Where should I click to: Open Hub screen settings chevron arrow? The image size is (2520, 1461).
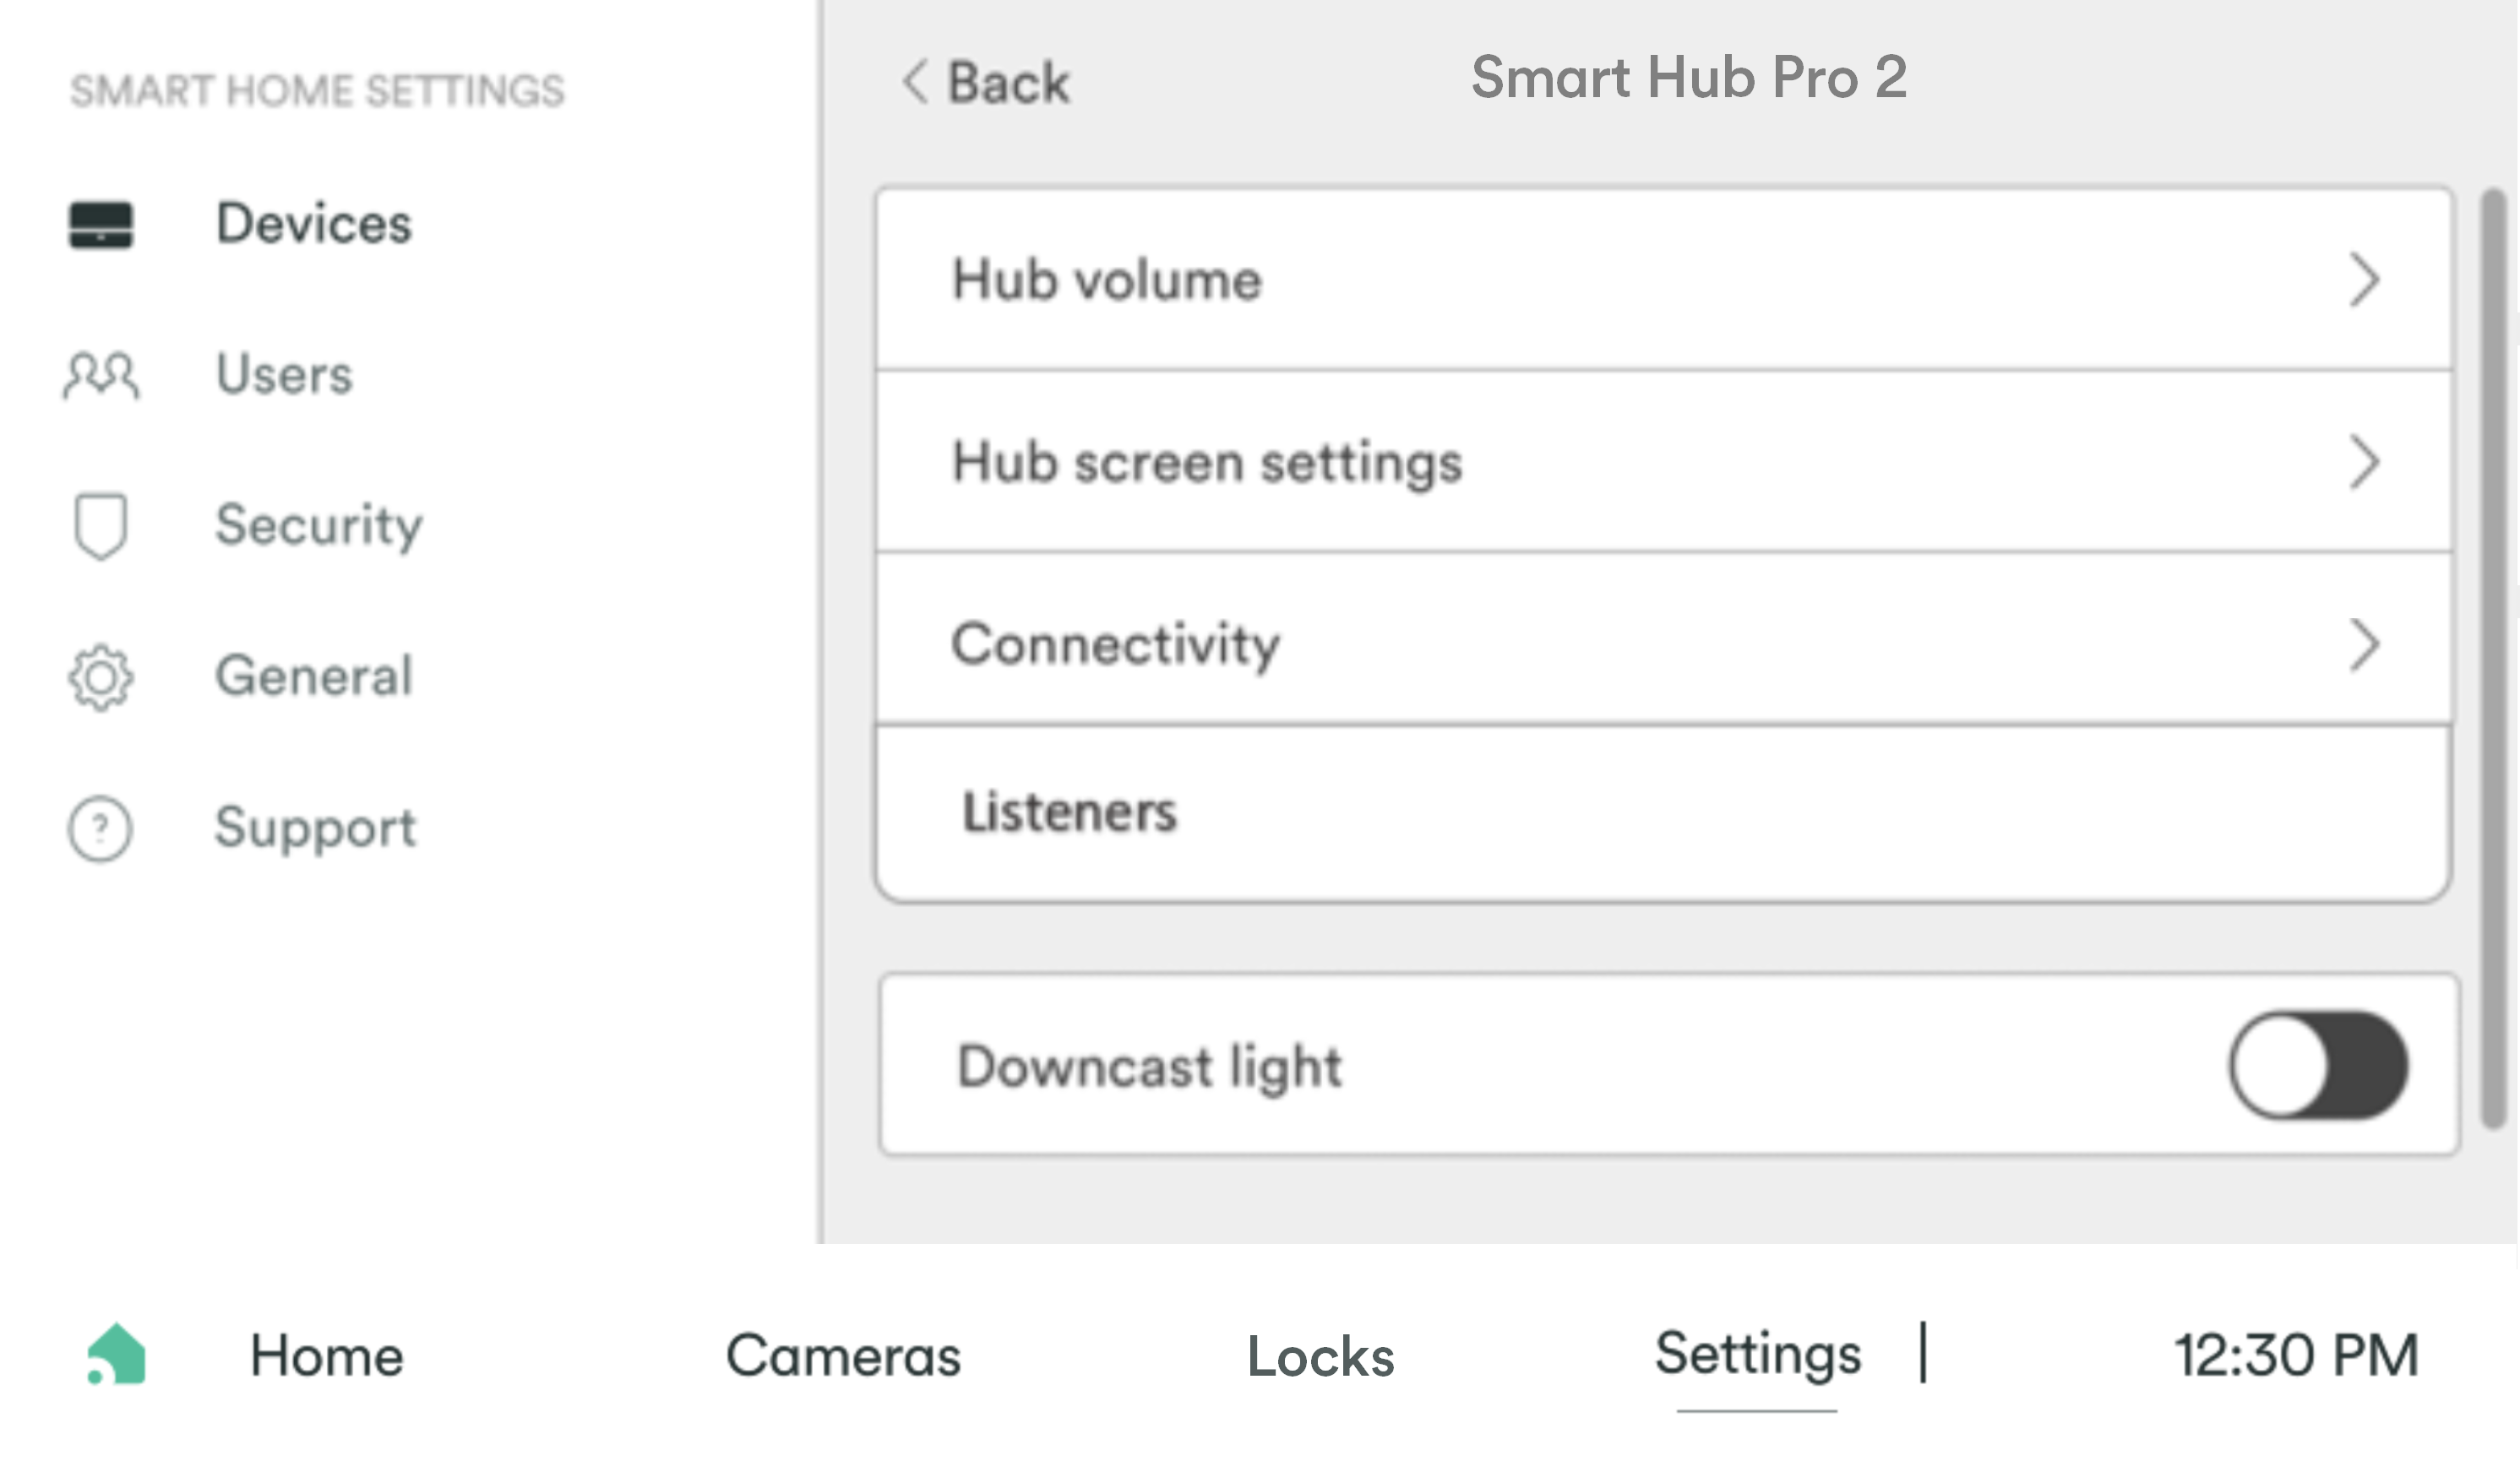(2364, 462)
